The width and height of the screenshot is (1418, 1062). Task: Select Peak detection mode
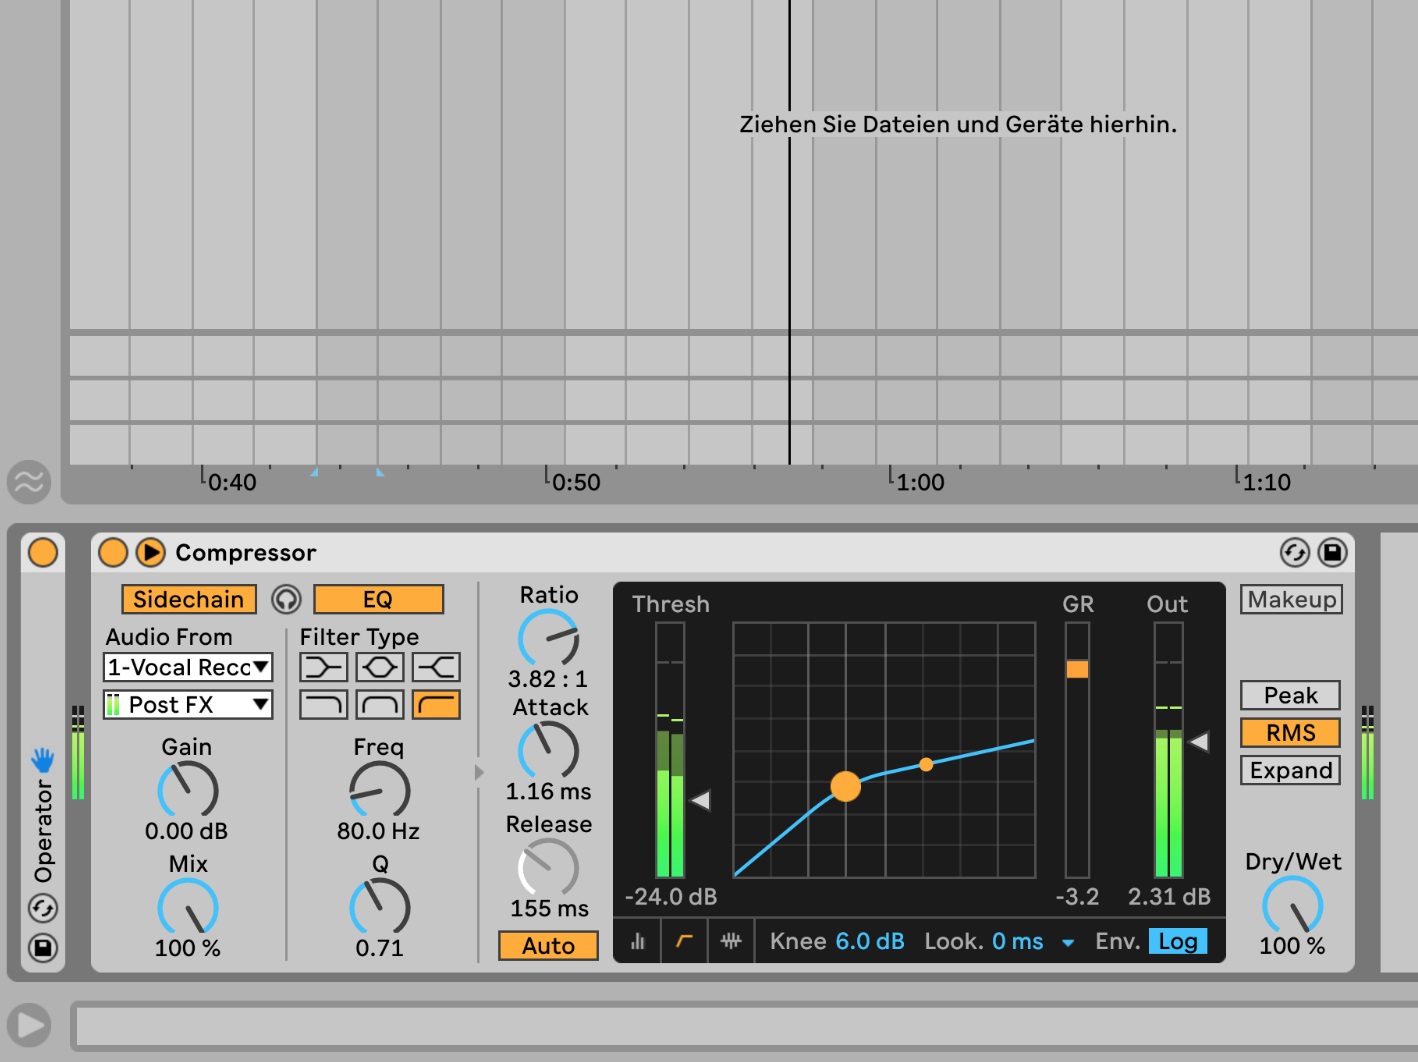pos(1290,695)
